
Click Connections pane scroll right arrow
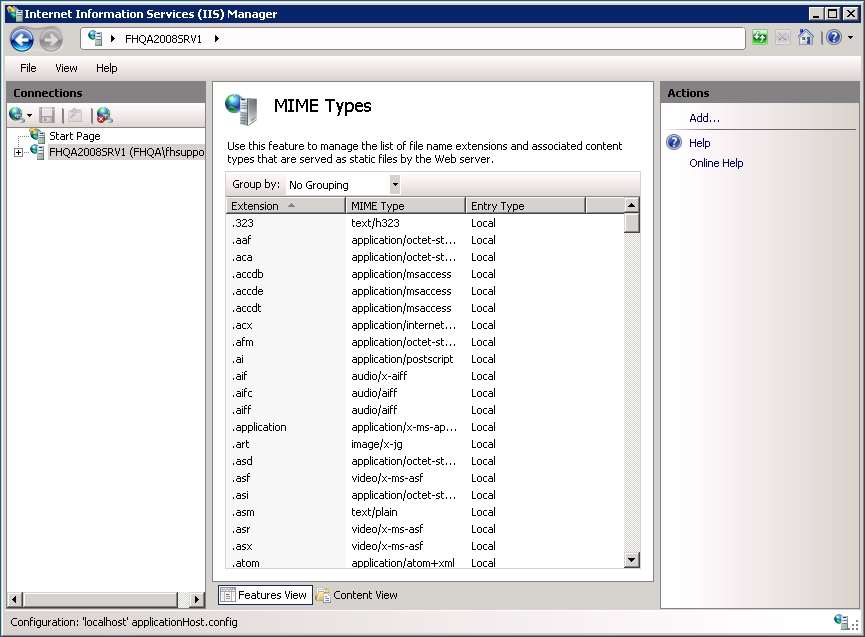[196, 599]
